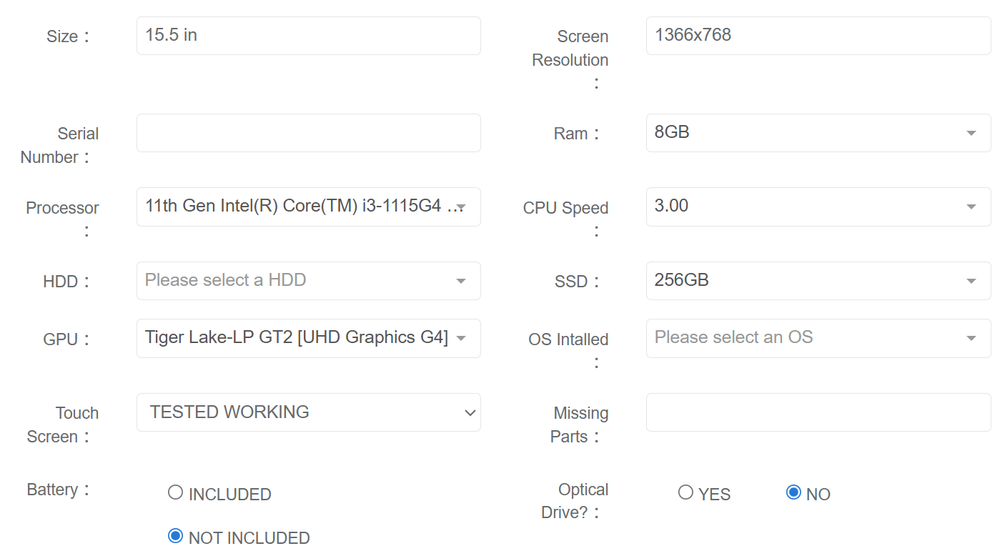Choose YES for Optical Drive
Image resolution: width=1000 pixels, height=546 pixels.
686,493
